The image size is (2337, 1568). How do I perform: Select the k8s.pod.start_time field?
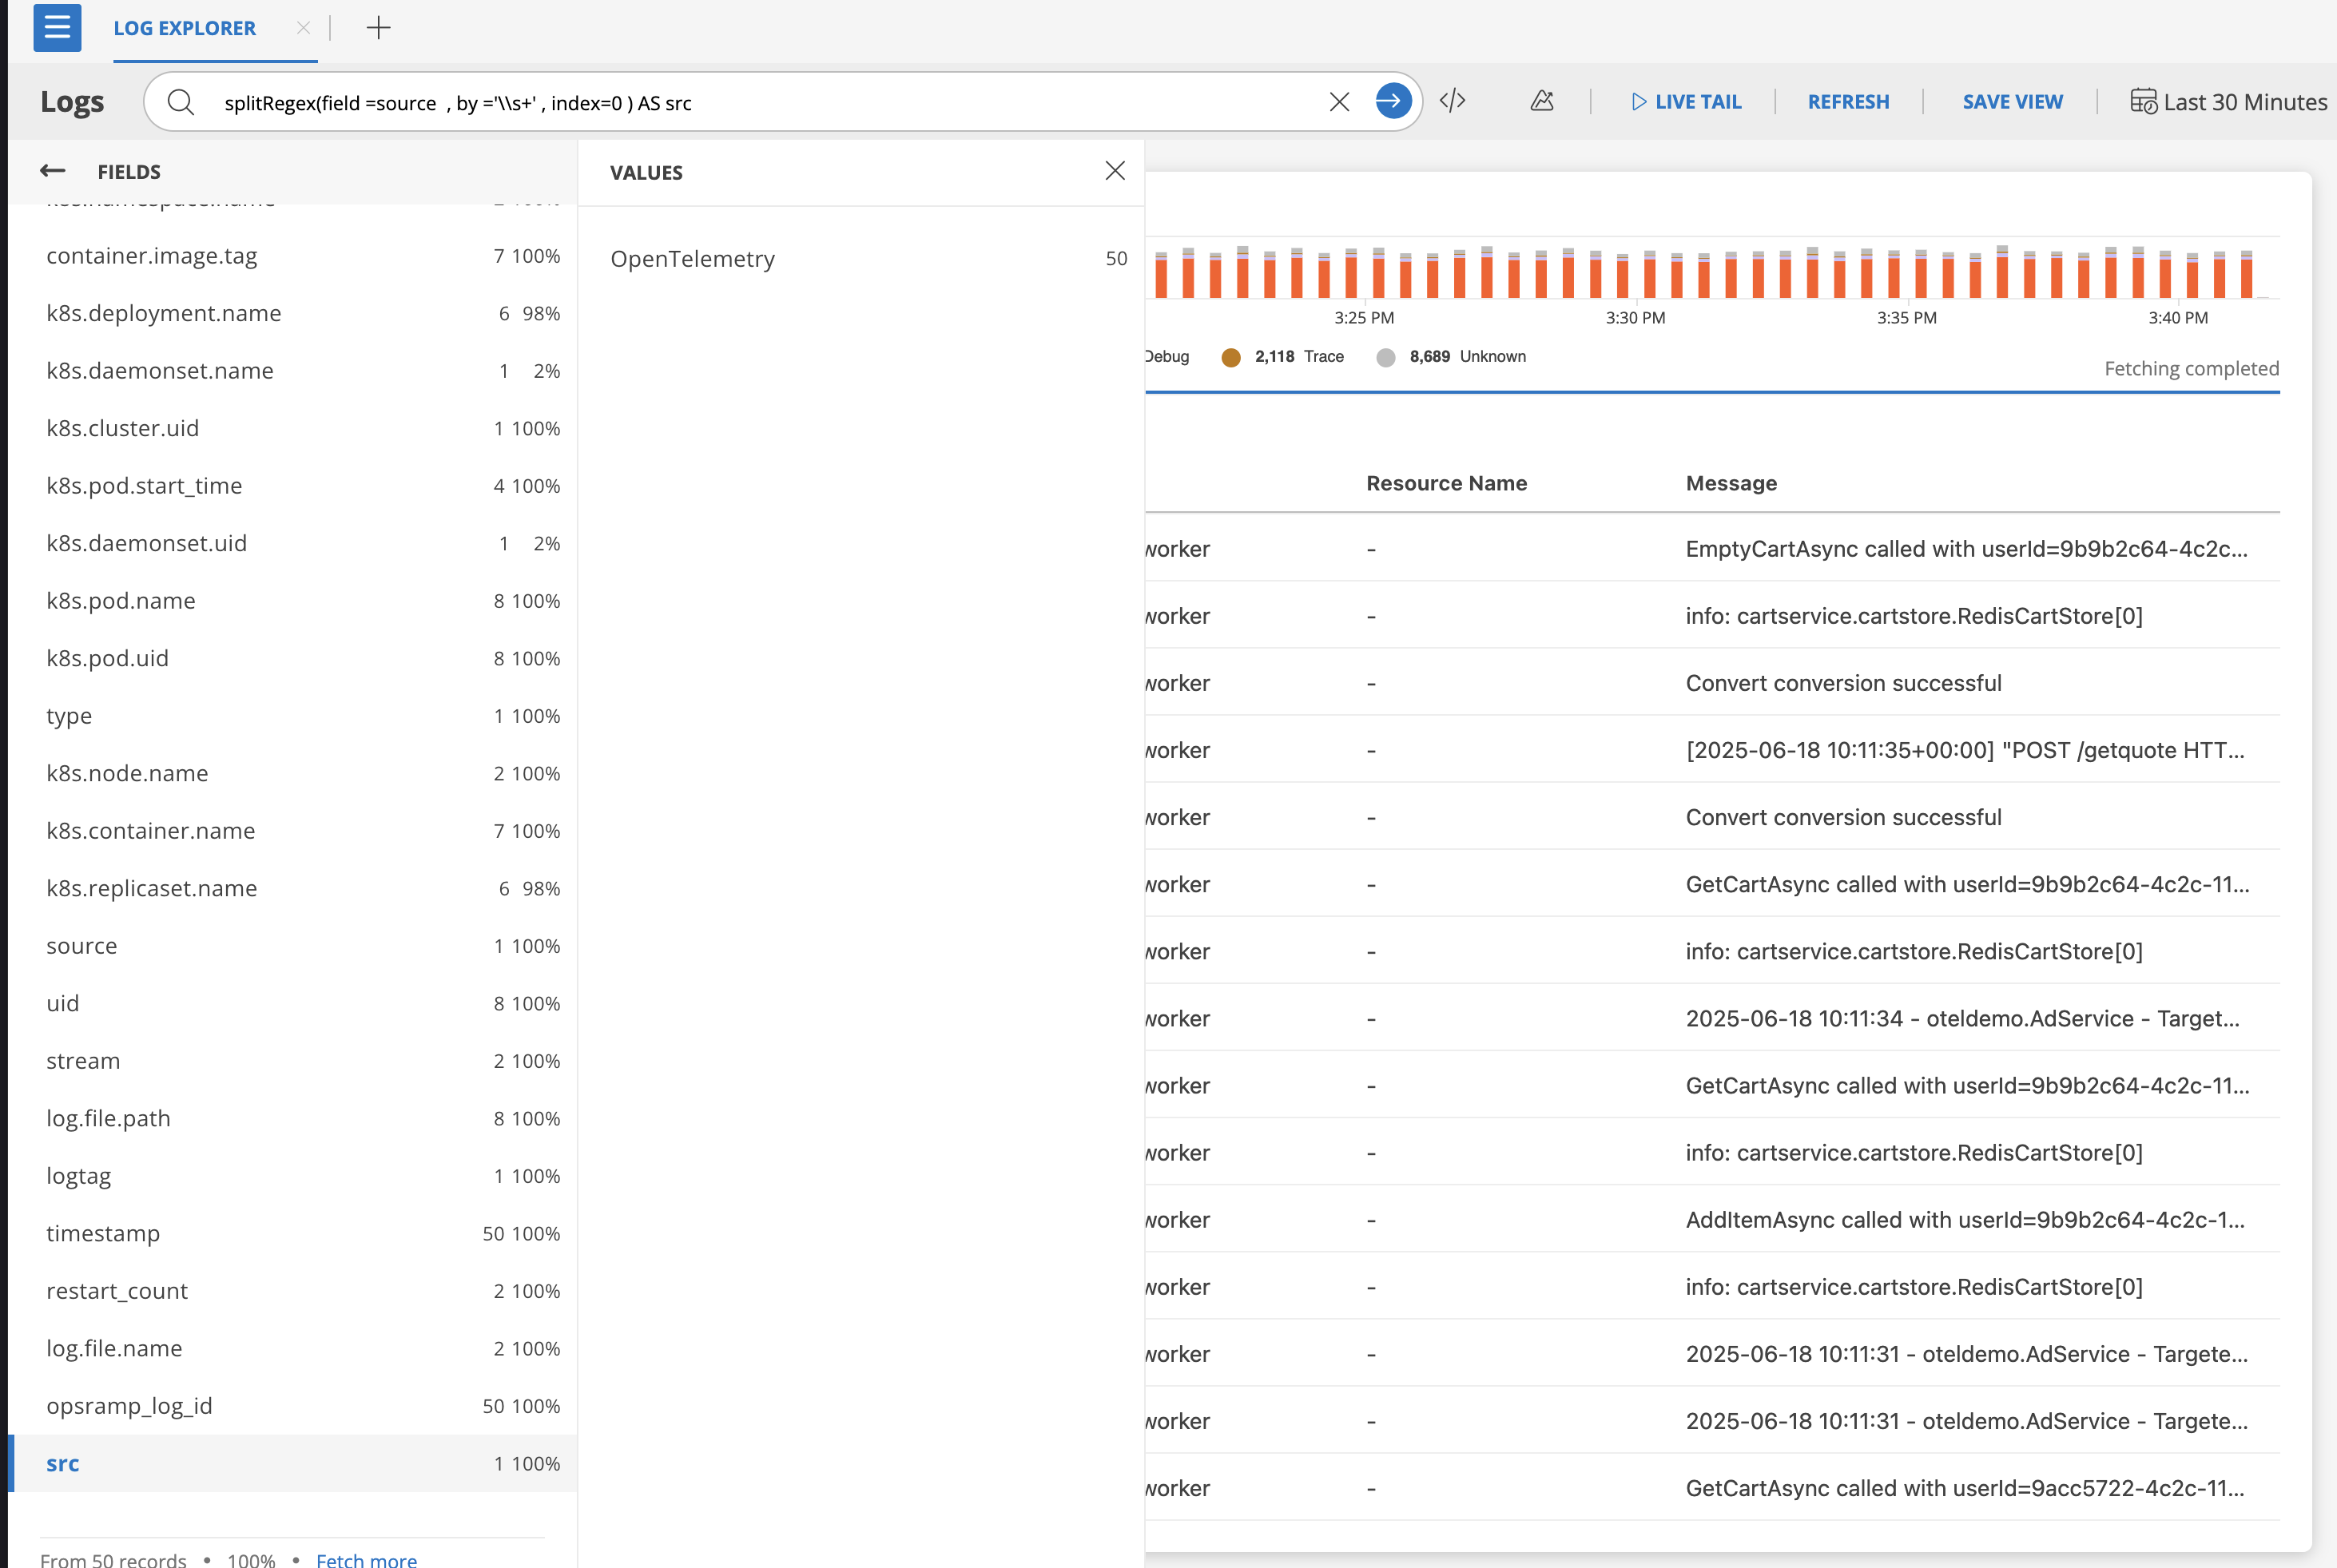[x=292, y=486]
